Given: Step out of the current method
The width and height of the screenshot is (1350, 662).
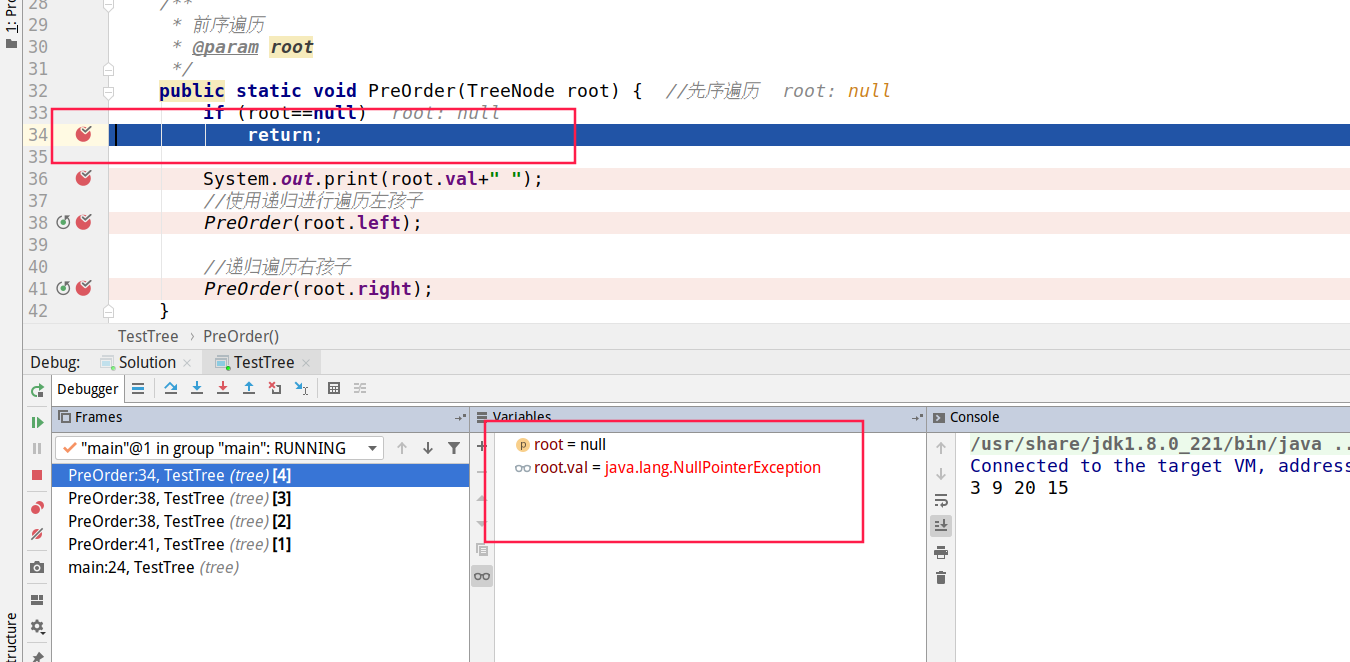Looking at the screenshot, I should 249,388.
